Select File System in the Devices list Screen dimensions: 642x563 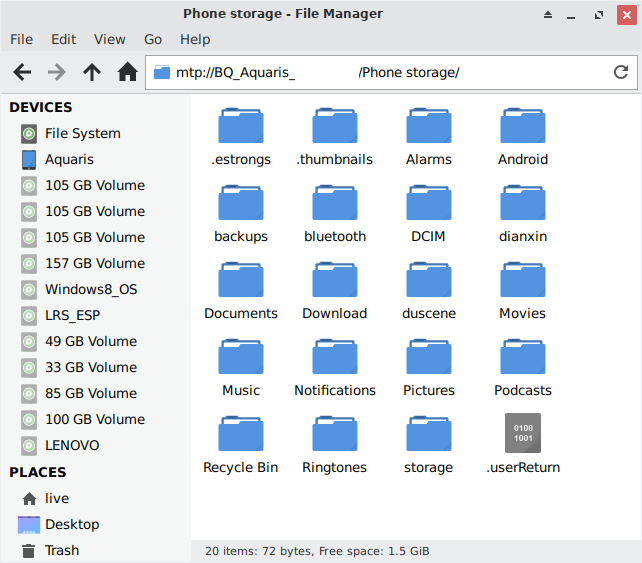(x=82, y=133)
